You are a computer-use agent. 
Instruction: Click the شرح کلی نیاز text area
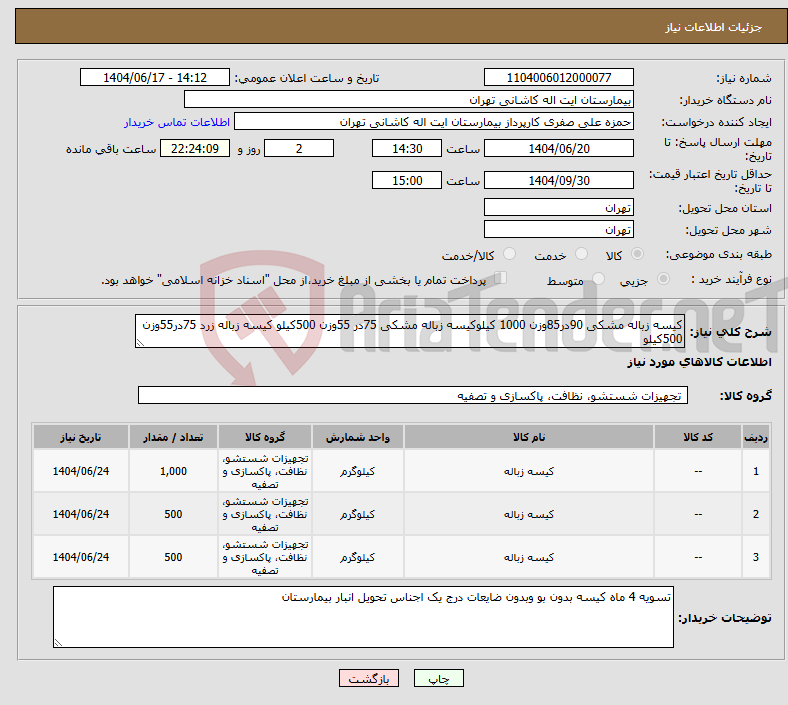[x=410, y=333]
